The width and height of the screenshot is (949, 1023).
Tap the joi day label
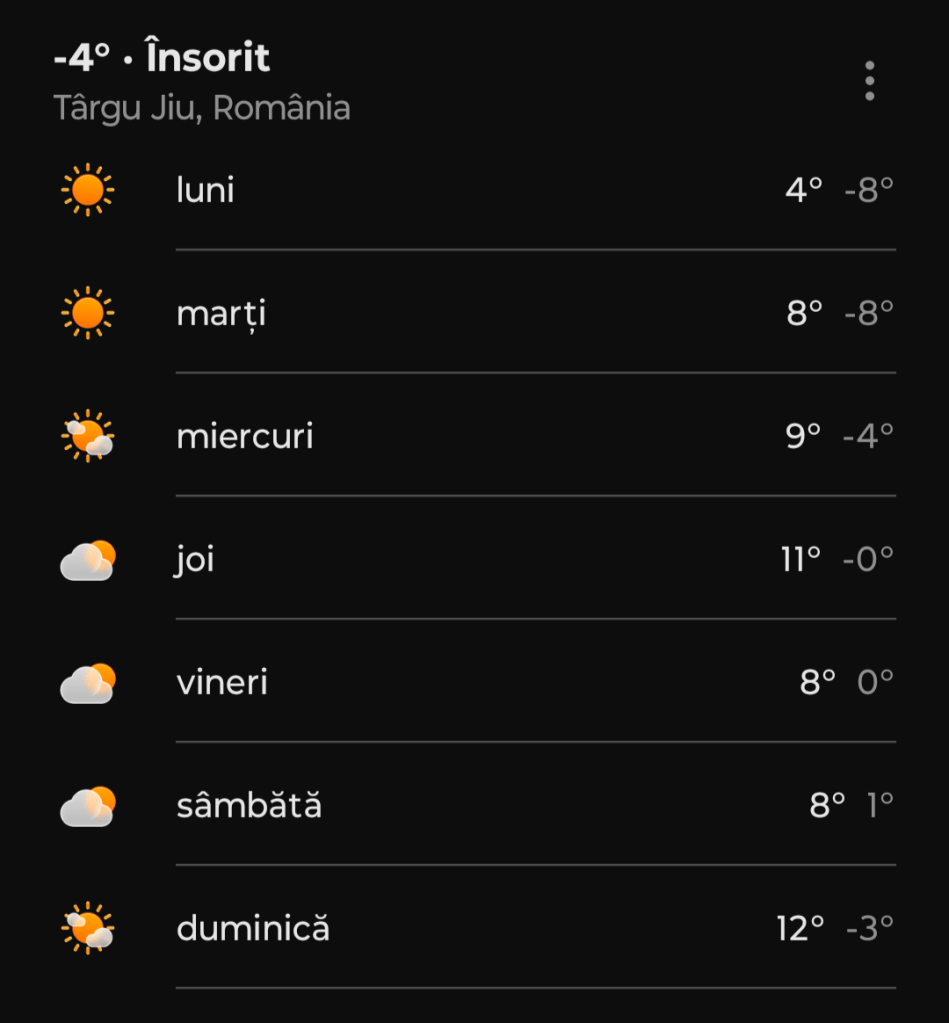(x=195, y=560)
